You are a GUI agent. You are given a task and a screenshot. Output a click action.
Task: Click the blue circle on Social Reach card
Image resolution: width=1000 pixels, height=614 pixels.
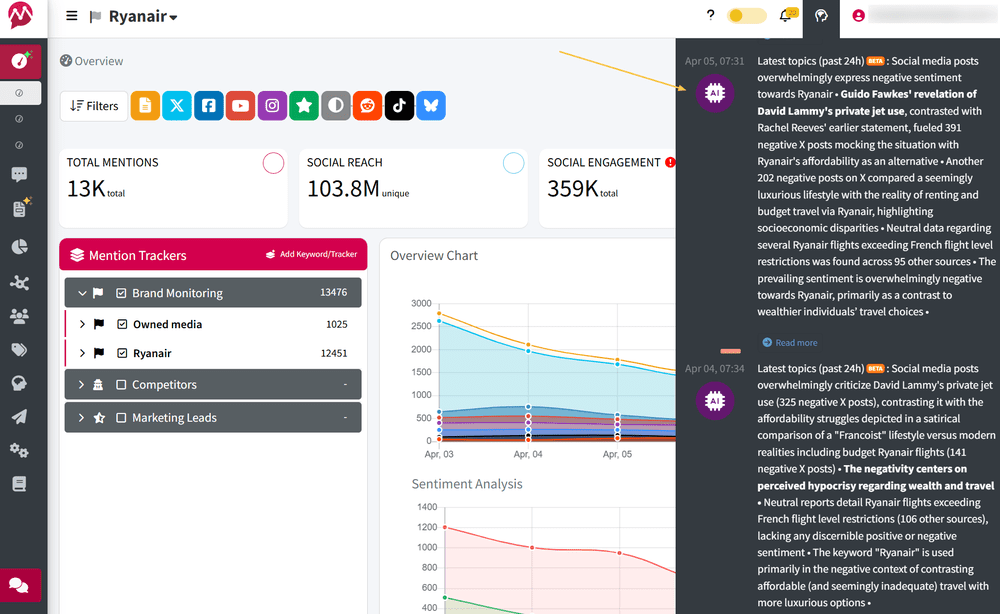(x=513, y=163)
